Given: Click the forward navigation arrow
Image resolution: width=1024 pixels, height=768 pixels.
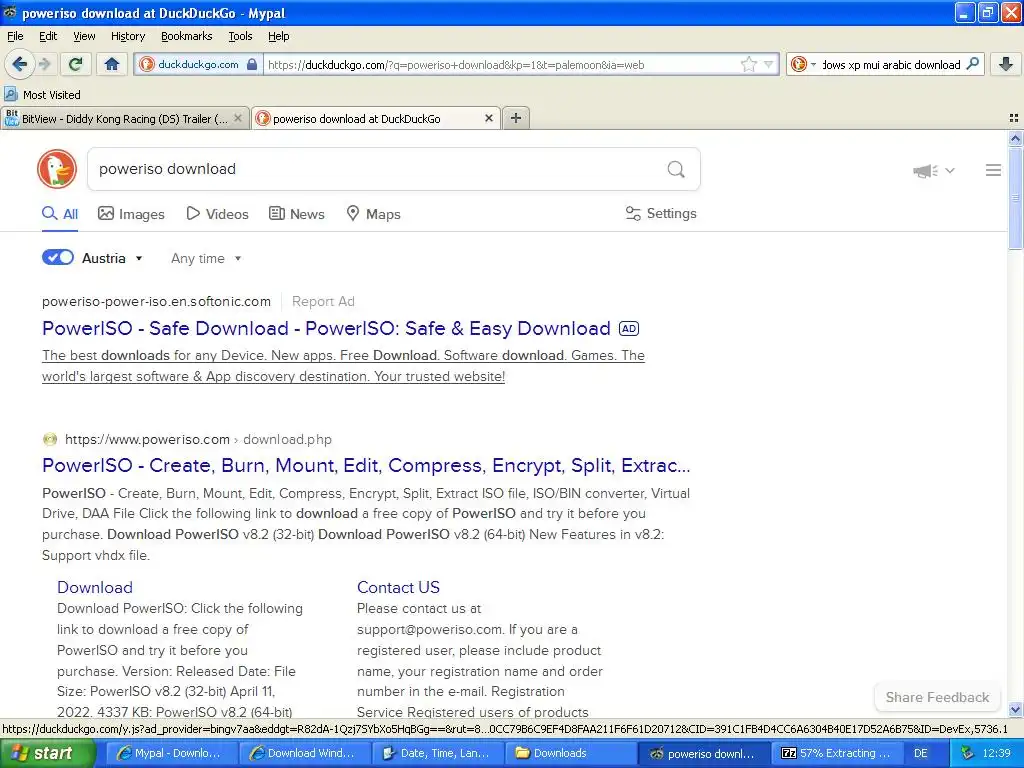Looking at the screenshot, I should click(44, 64).
